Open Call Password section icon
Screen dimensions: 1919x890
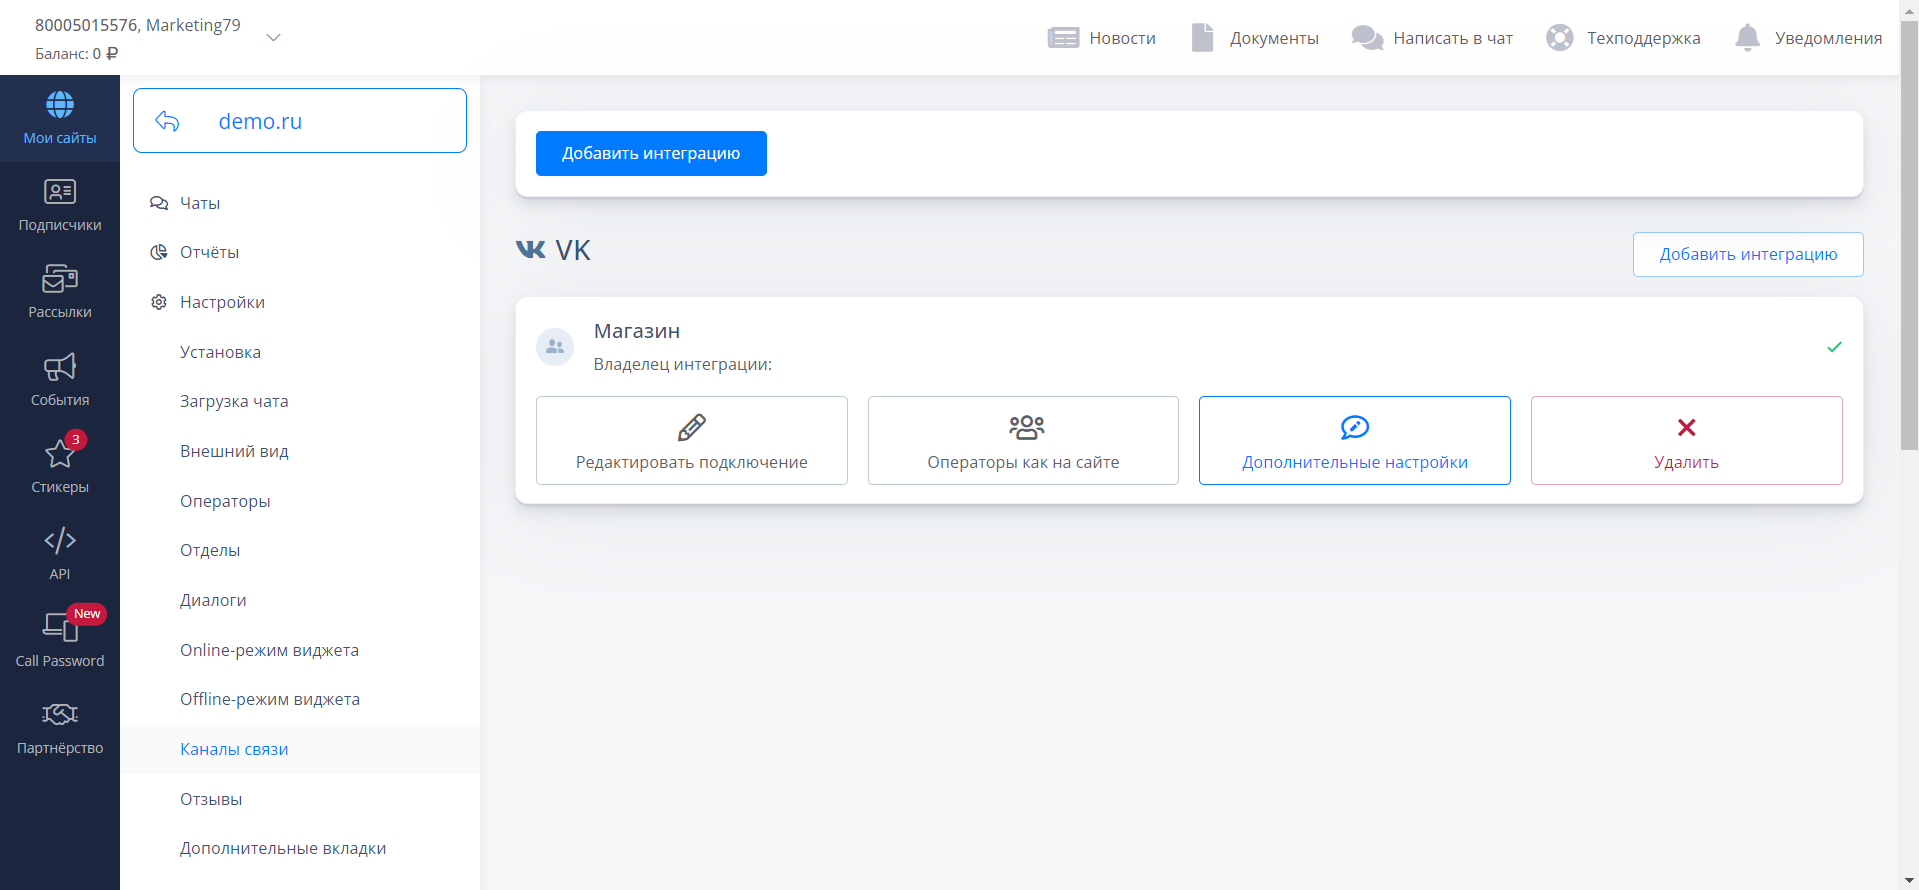60,628
